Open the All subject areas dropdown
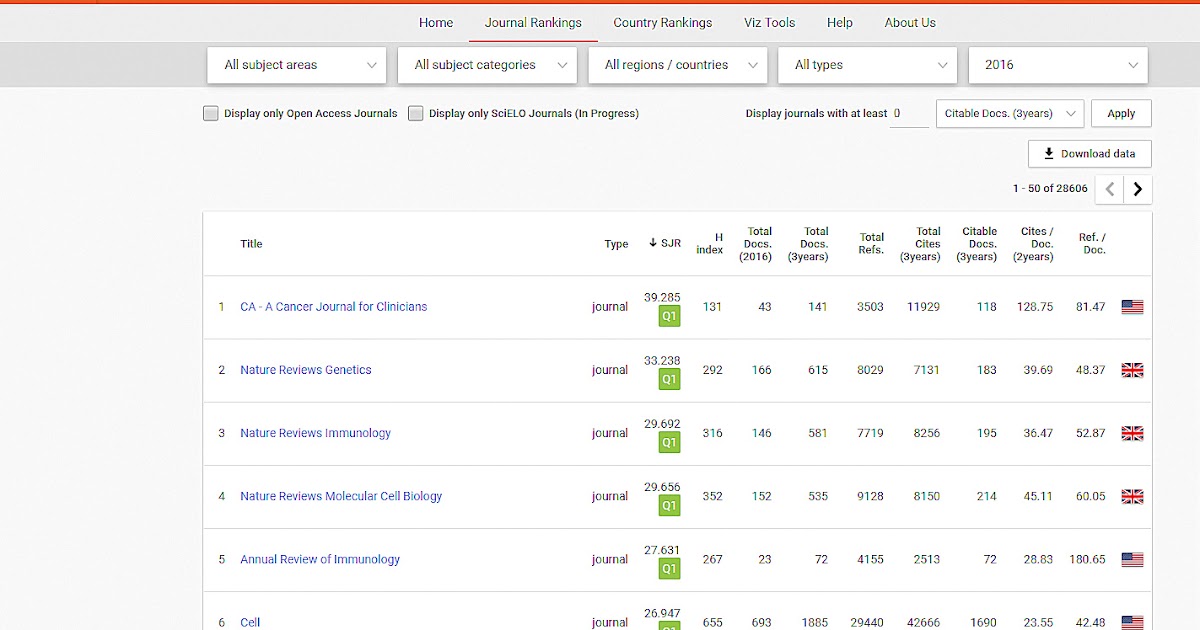The width and height of the screenshot is (1200, 630). coord(296,64)
